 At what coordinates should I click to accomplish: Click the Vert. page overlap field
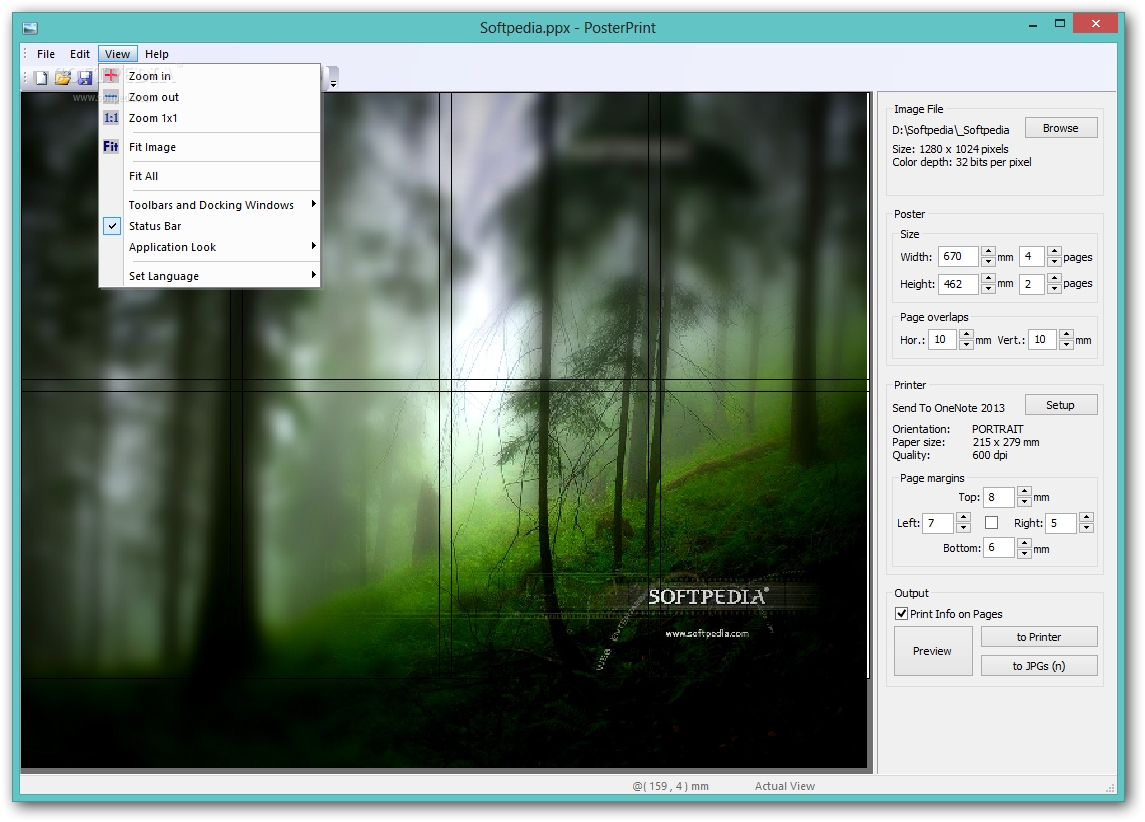click(x=1042, y=339)
